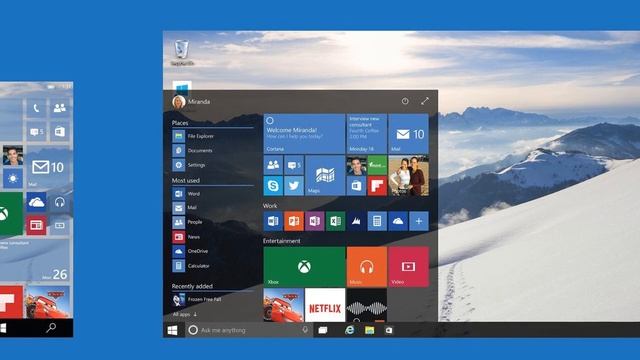Image resolution: width=640 pixels, height=360 pixels.
Task: Expand Start menu to full screen
Action: pos(425,101)
